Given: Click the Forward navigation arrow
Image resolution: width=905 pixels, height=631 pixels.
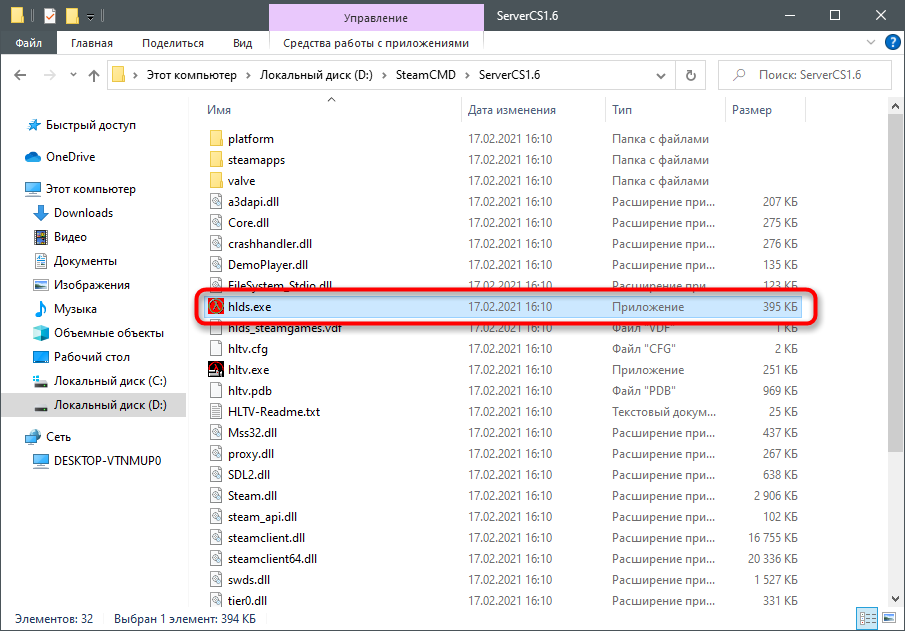Looking at the screenshot, I should click(x=50, y=75).
